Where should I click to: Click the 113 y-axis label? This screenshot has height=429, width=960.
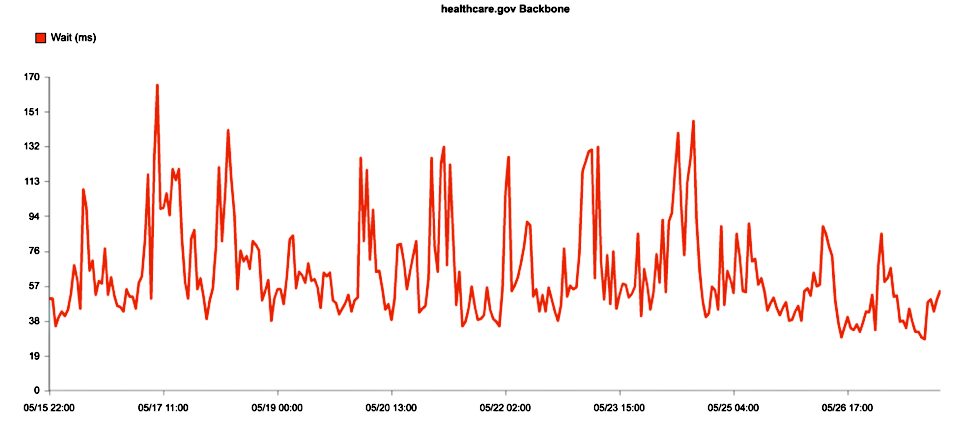[32, 182]
